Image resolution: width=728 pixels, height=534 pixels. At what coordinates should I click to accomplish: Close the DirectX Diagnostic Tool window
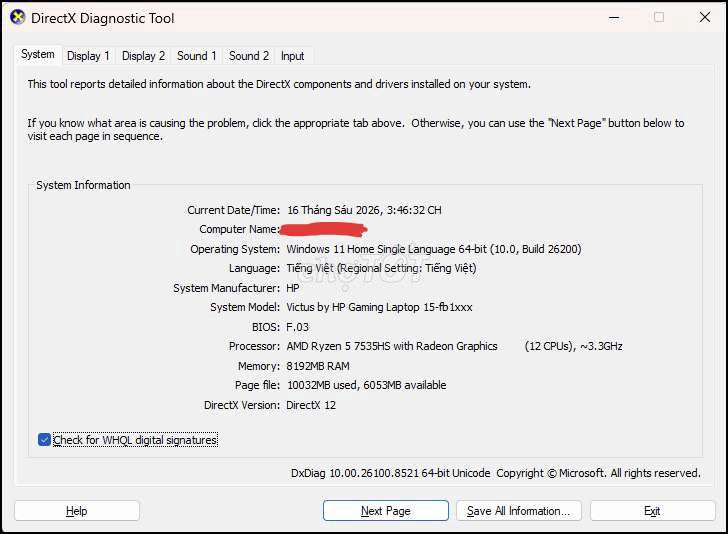coord(705,18)
